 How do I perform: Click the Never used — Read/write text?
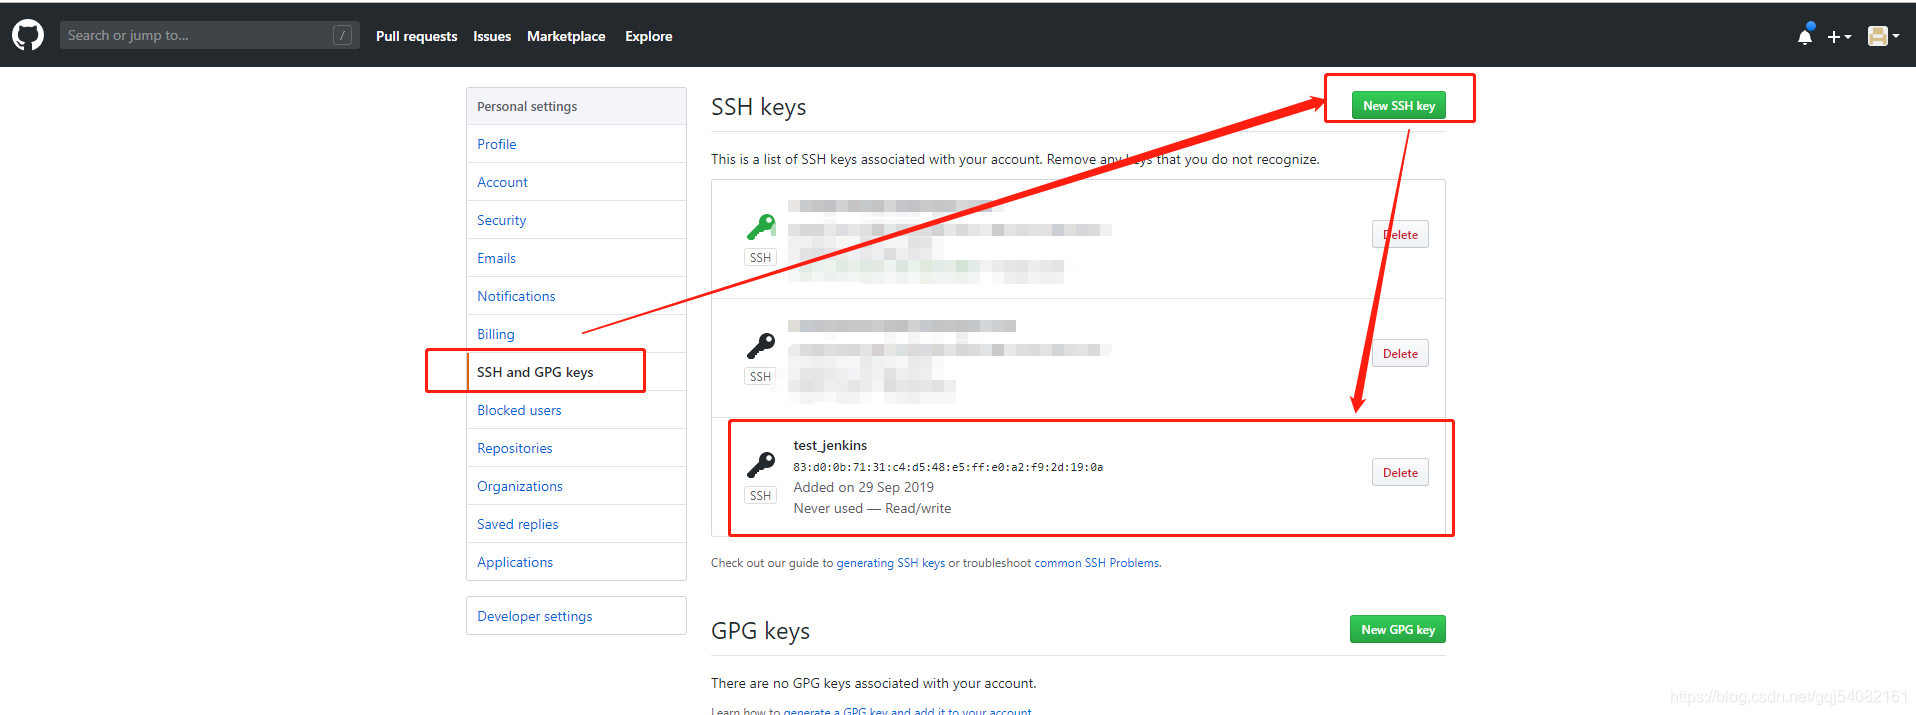coord(872,508)
